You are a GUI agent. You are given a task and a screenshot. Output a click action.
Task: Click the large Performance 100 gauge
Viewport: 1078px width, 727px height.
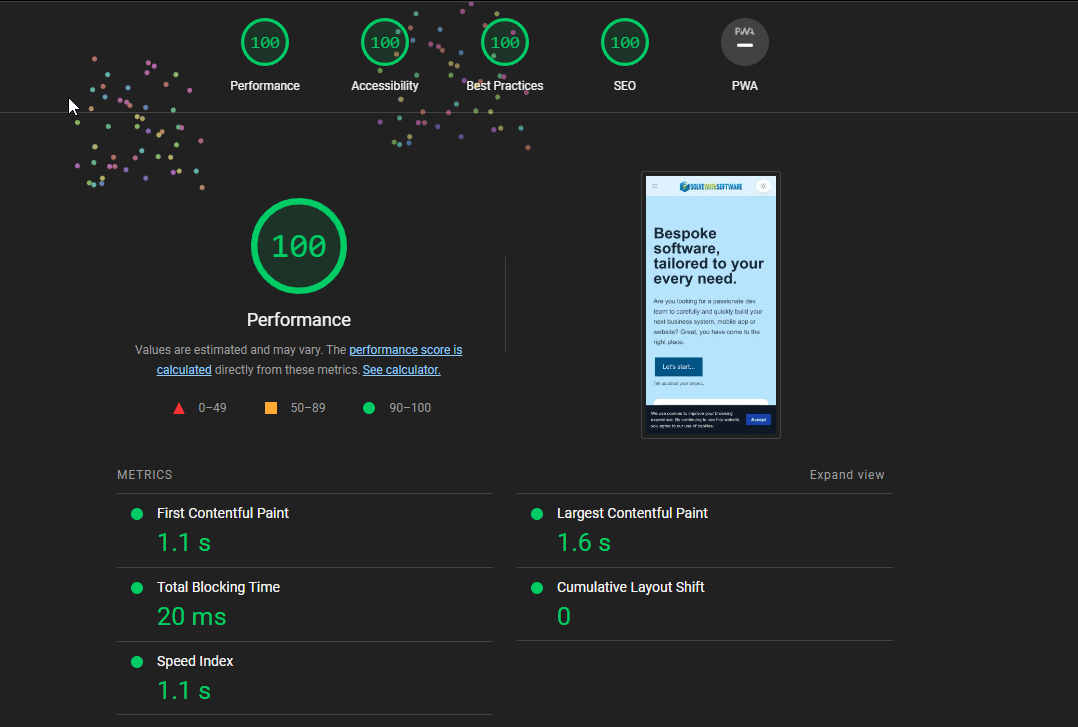[x=299, y=246]
